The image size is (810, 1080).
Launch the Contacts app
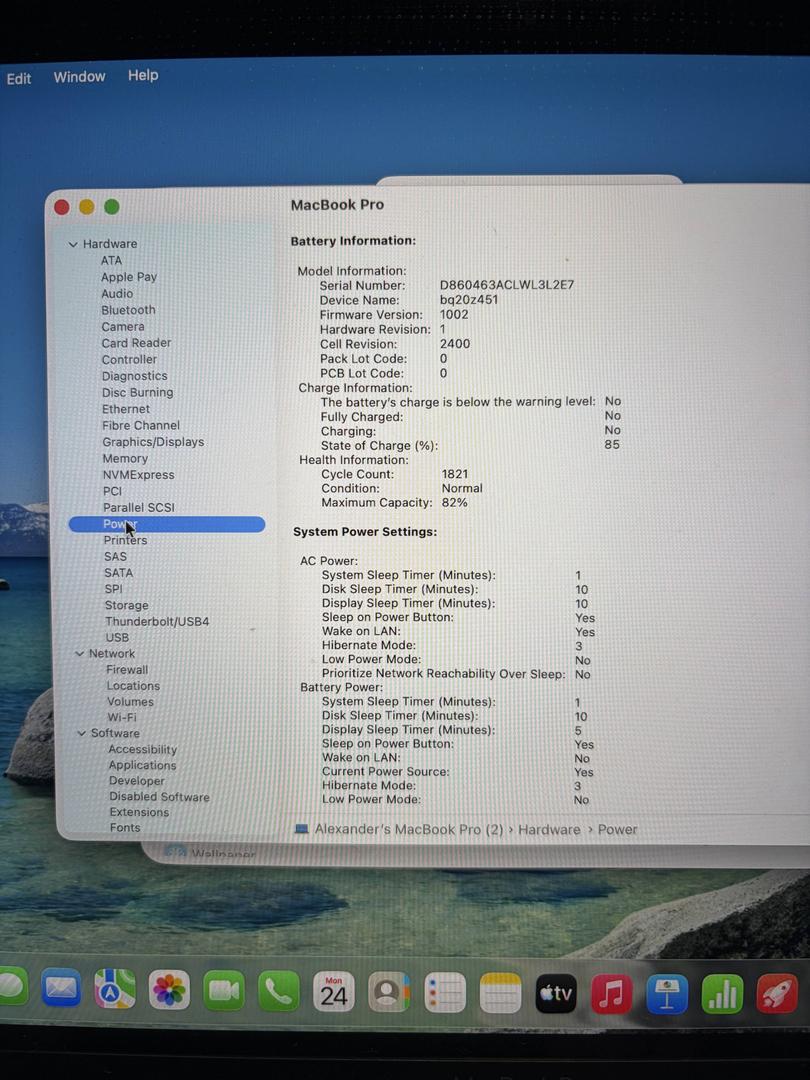click(x=388, y=993)
